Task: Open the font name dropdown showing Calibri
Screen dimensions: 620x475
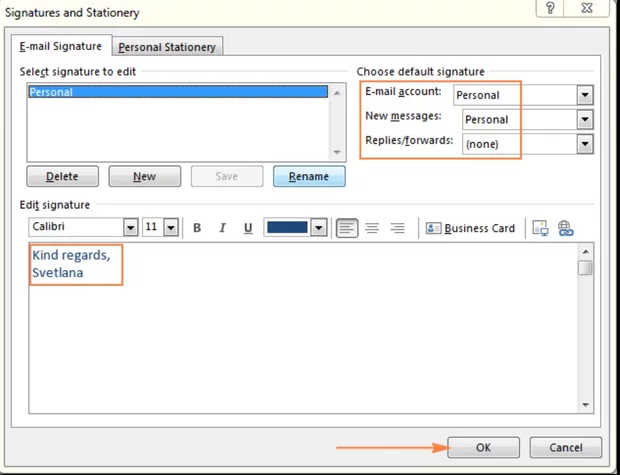Action: tap(131, 227)
